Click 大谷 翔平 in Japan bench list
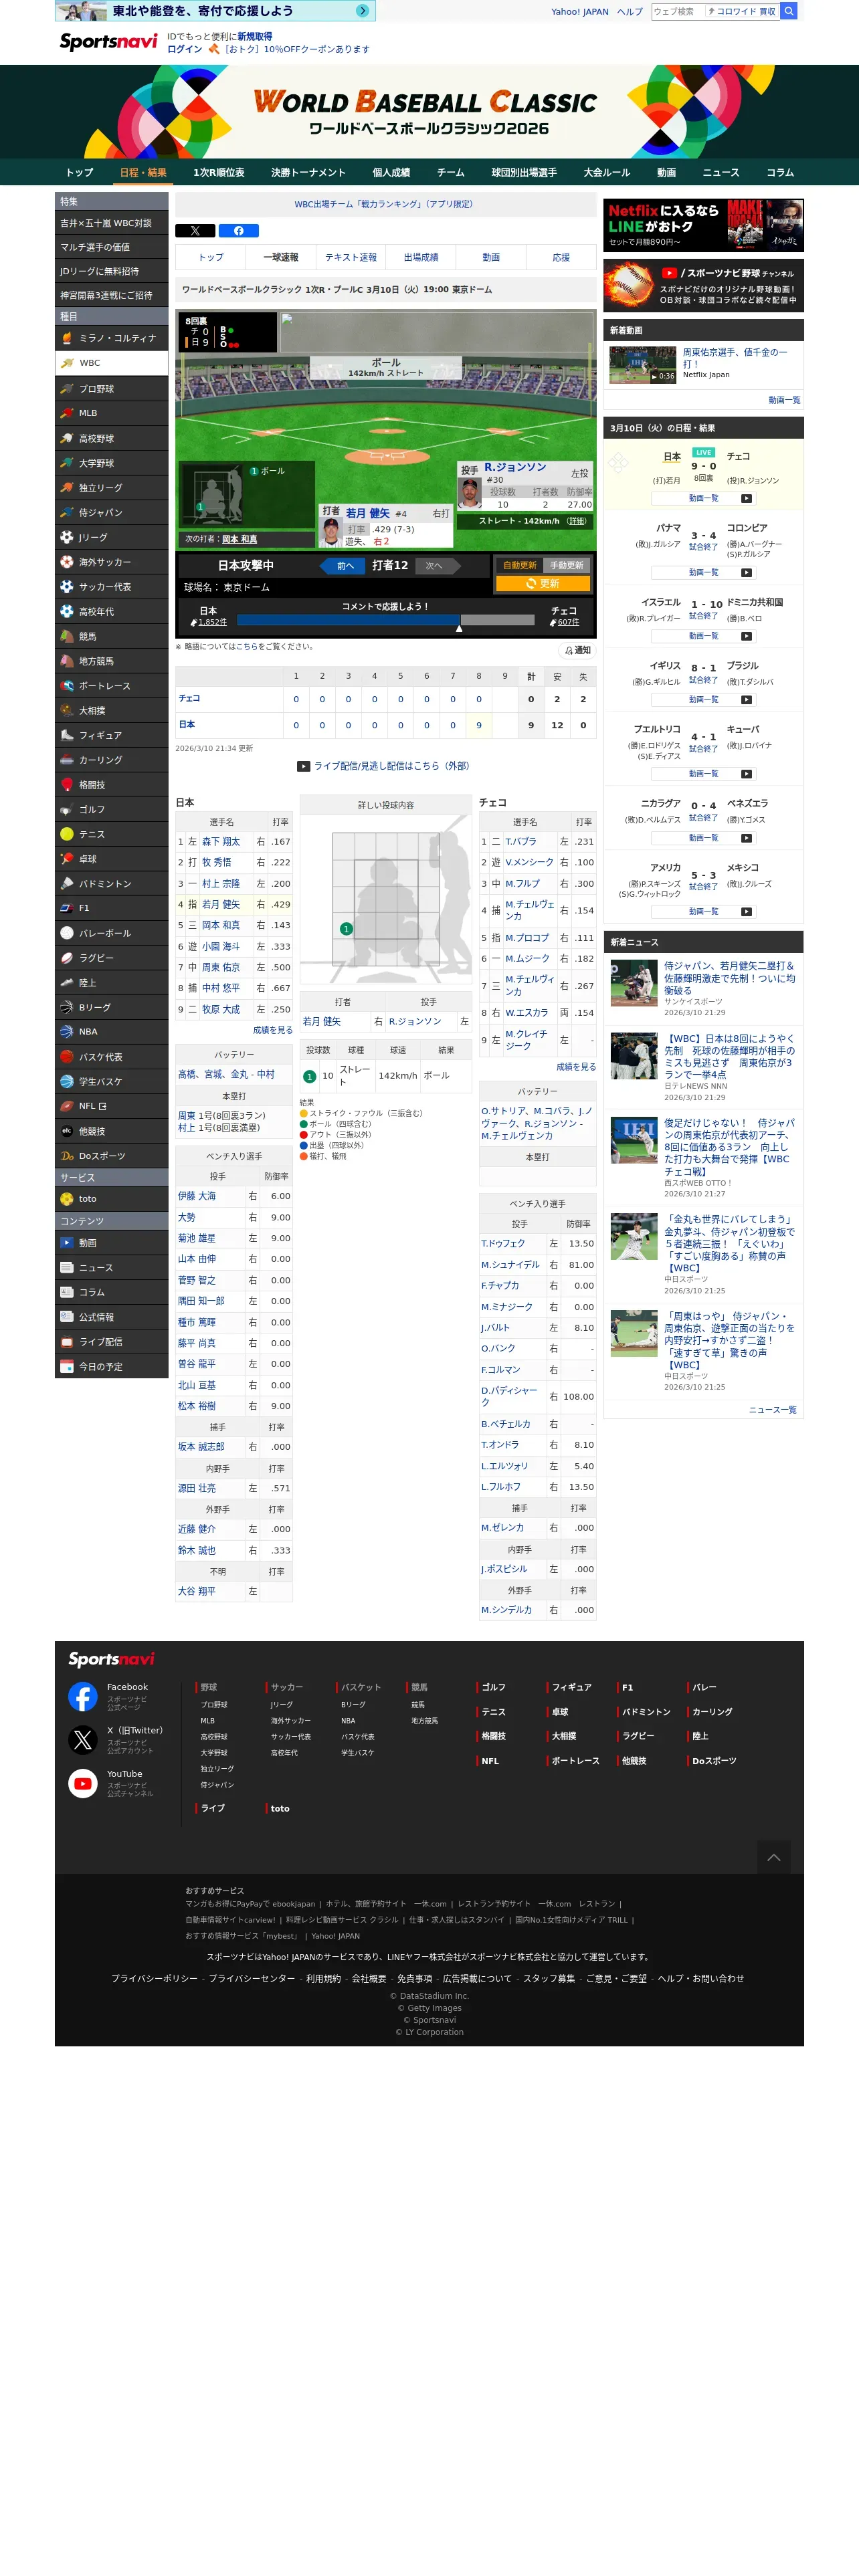859x2576 pixels. coord(197,1591)
